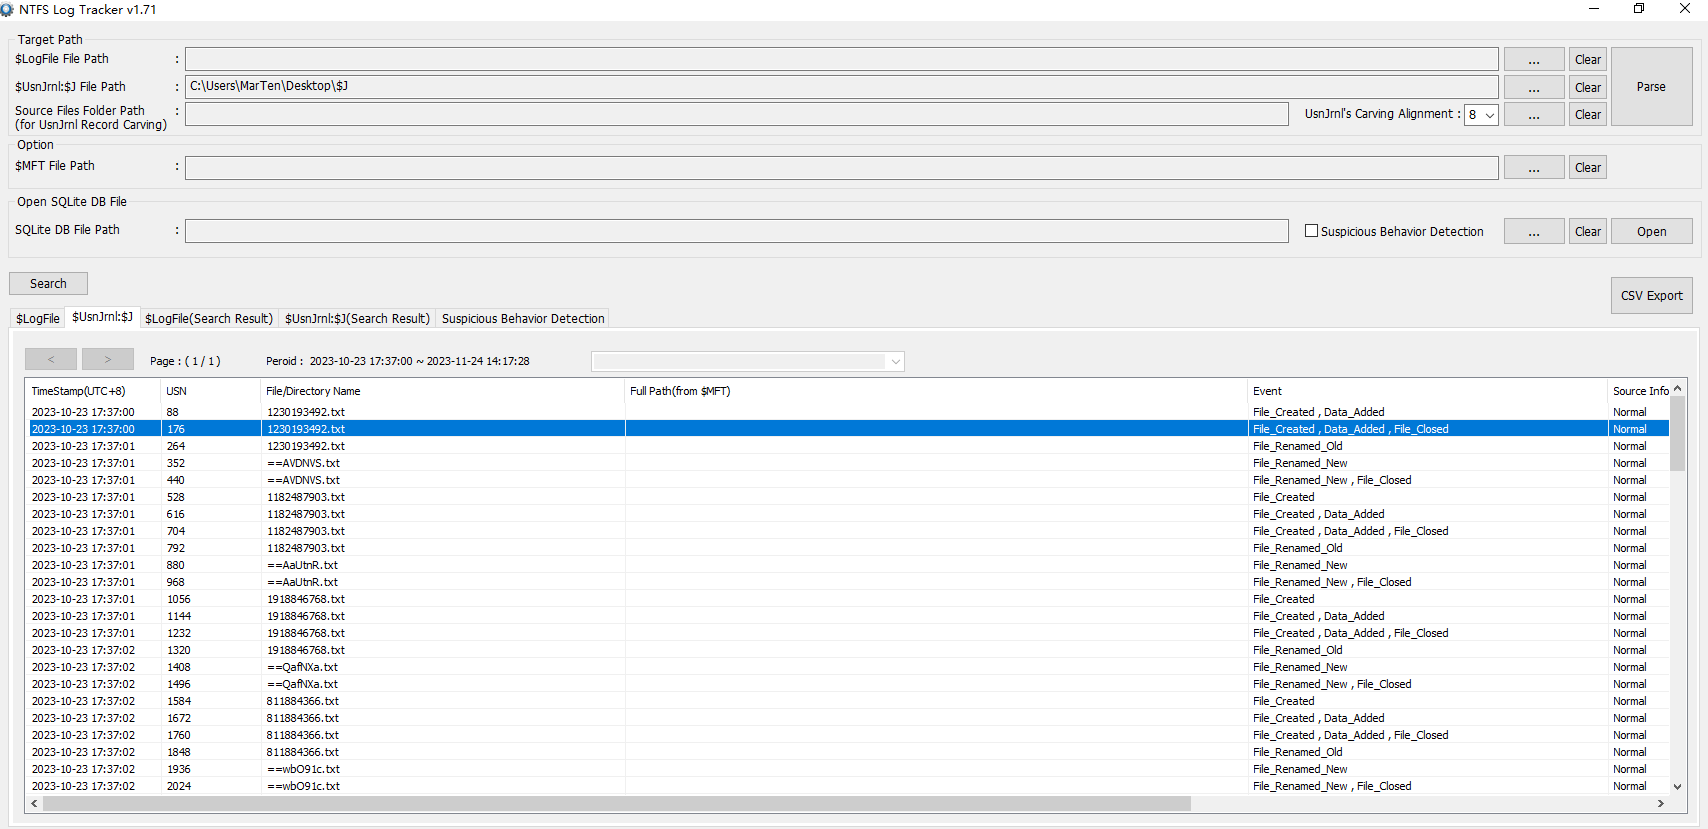Browse for $LogFile File Path
The height and width of the screenshot is (829, 1708).
coord(1534,60)
